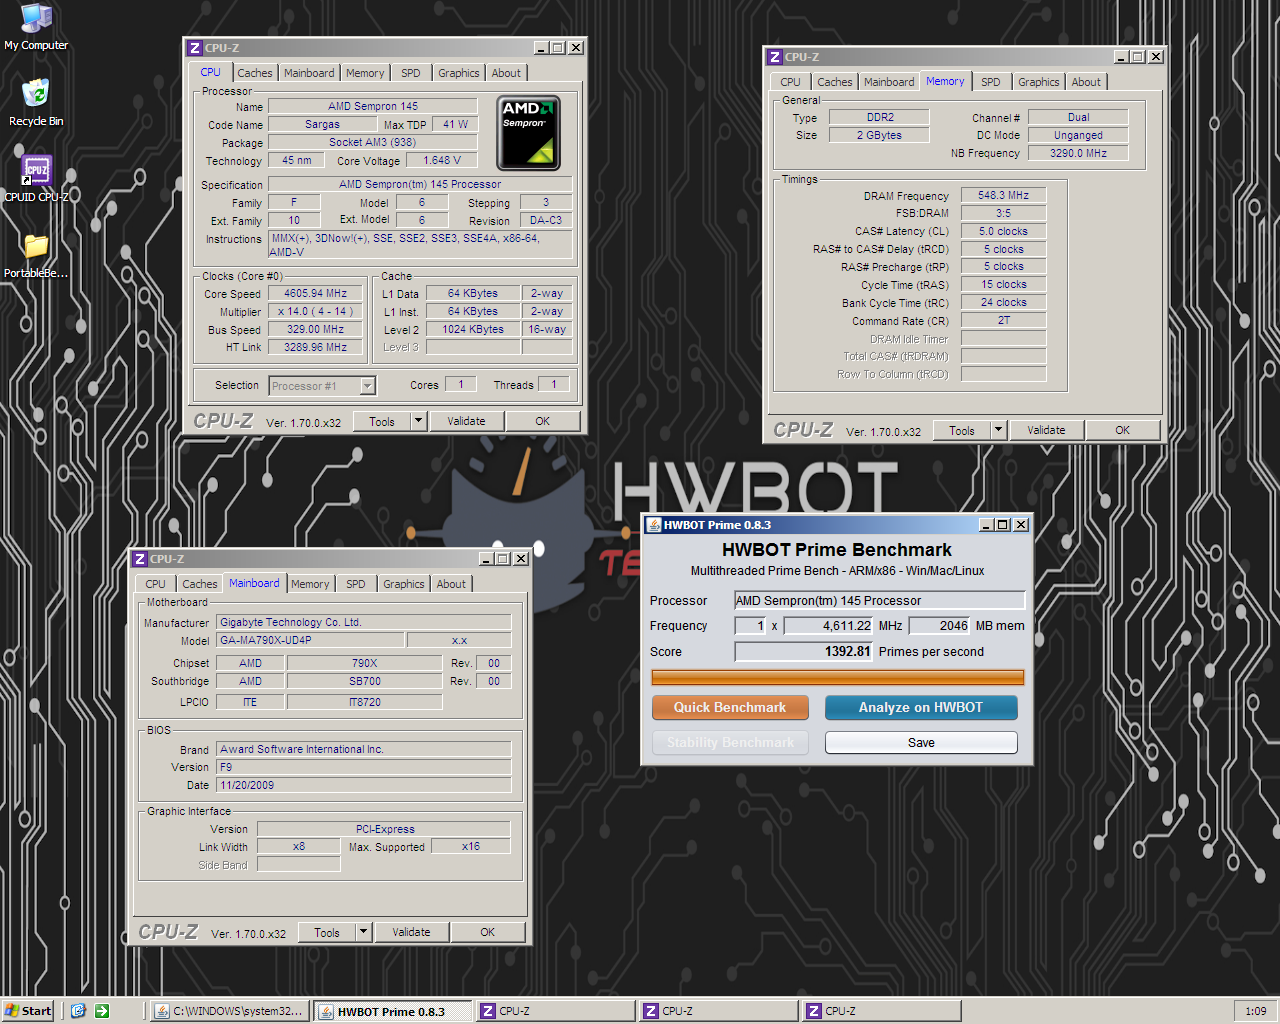Open Graphics tab in CPU window
Screen dimensions: 1280x1024
coord(458,73)
